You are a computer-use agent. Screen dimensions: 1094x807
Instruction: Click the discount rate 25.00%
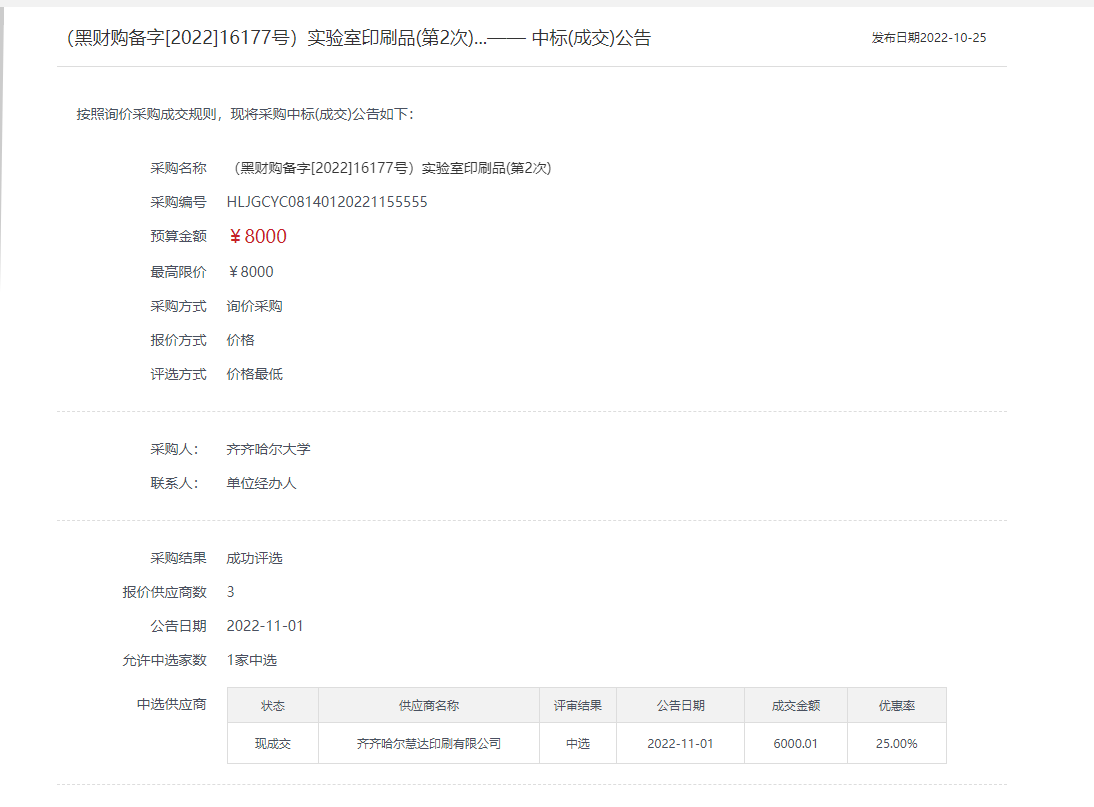click(x=895, y=742)
